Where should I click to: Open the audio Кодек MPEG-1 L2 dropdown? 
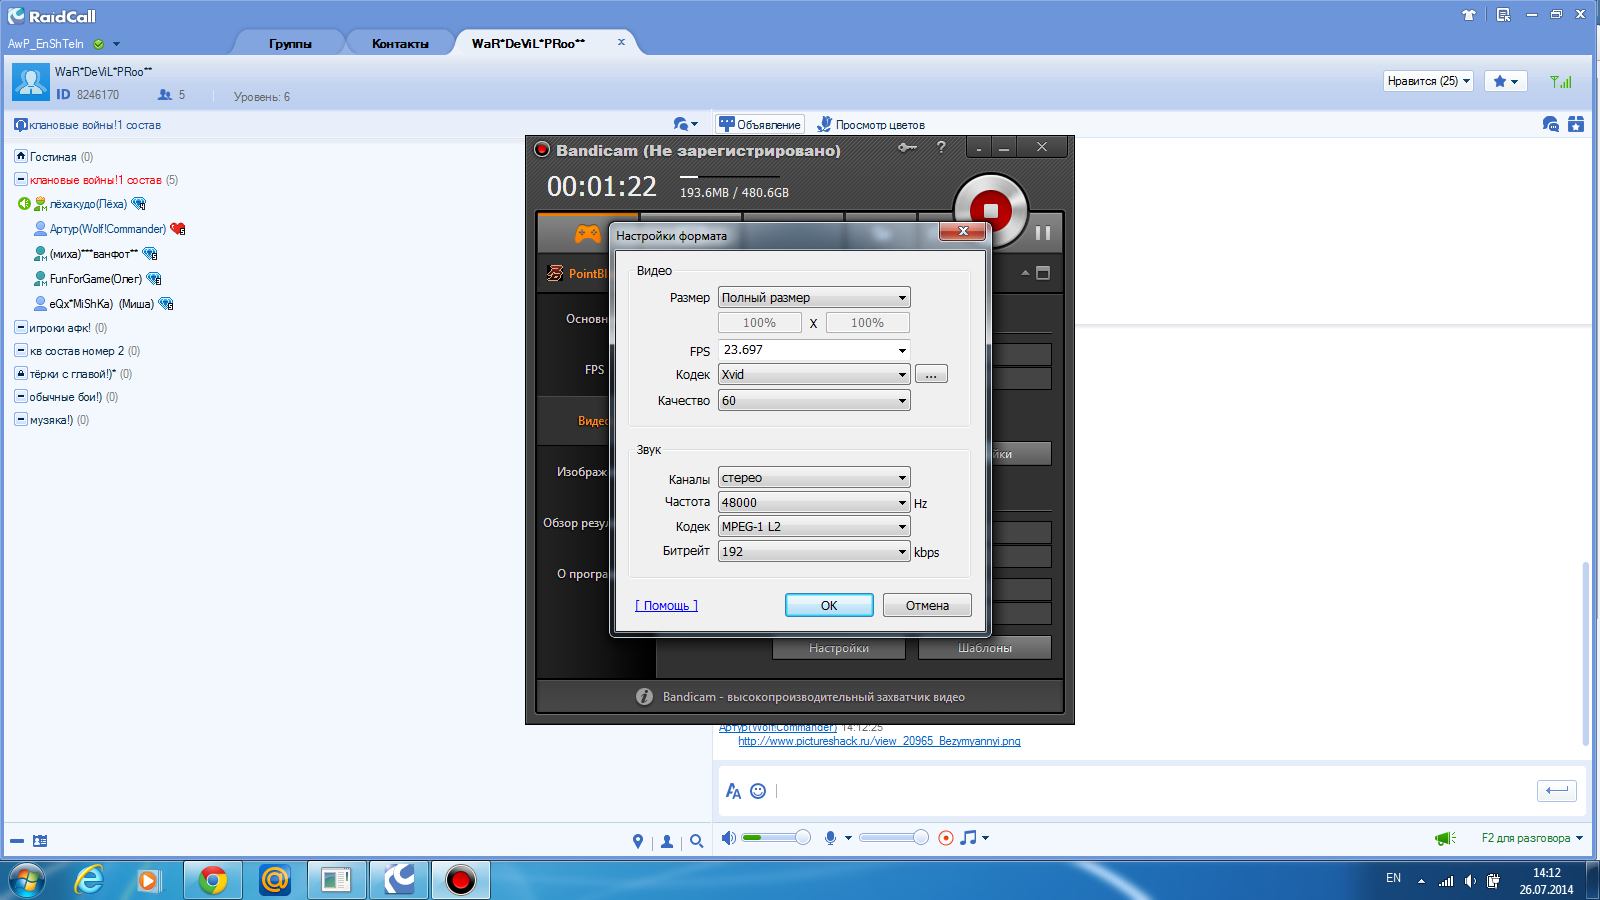[x=814, y=527]
